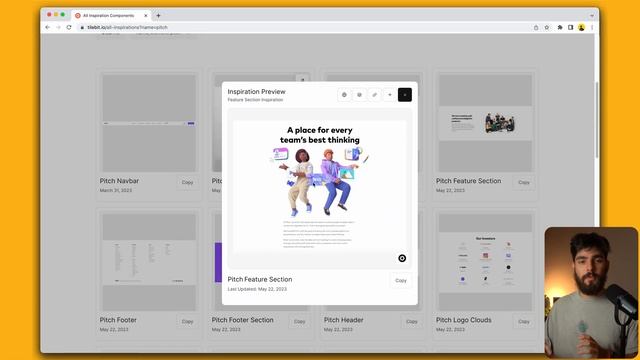Copy the background Pitch Feature Section card
The image size is (640, 360).
pos(524,182)
